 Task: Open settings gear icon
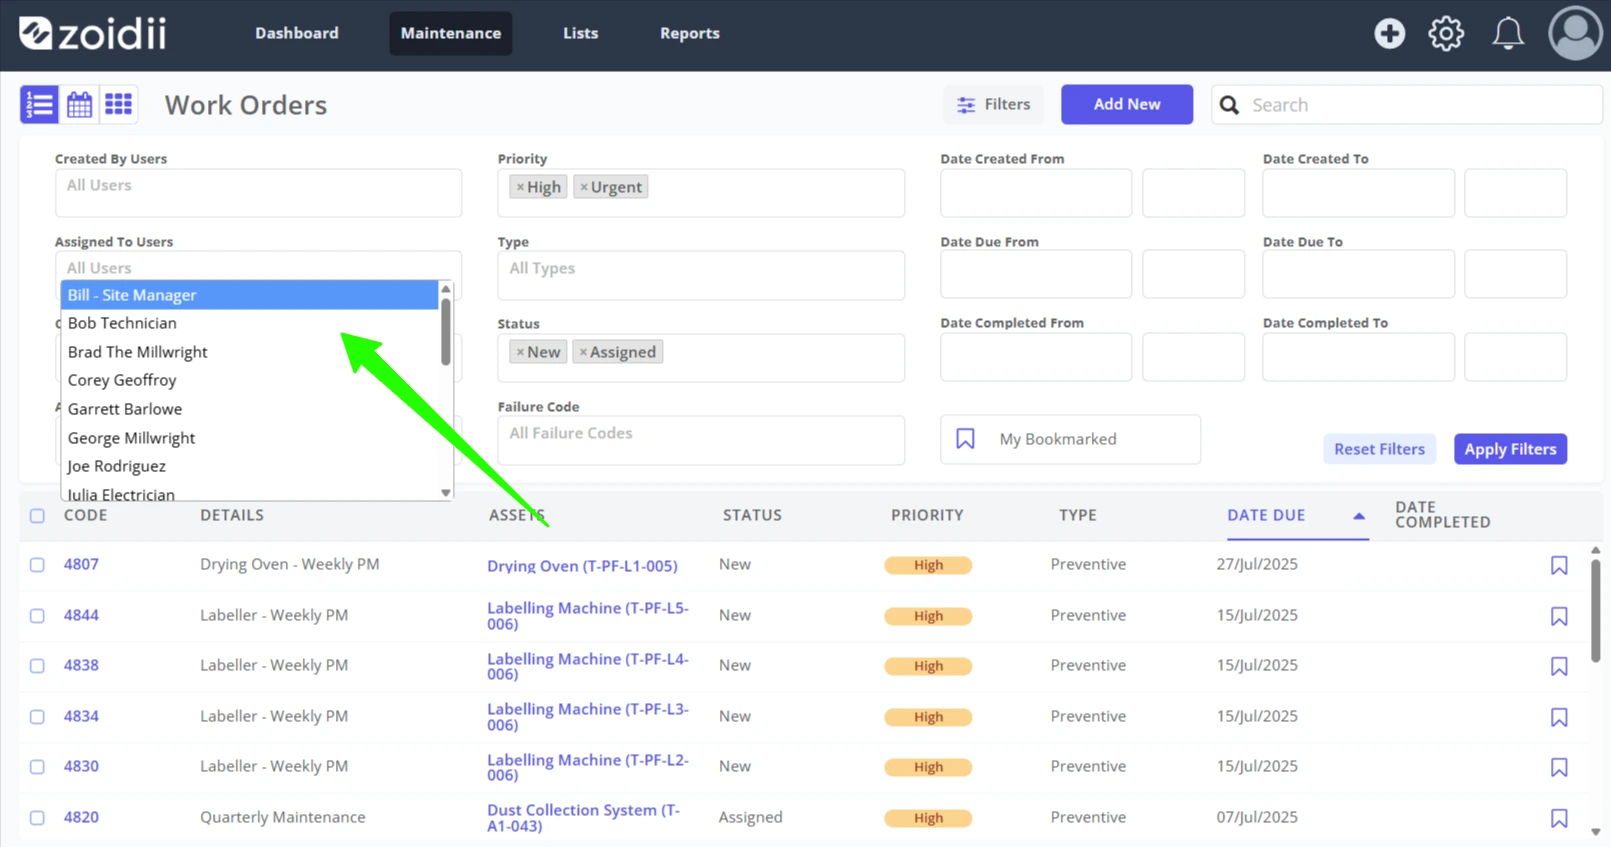tap(1446, 33)
